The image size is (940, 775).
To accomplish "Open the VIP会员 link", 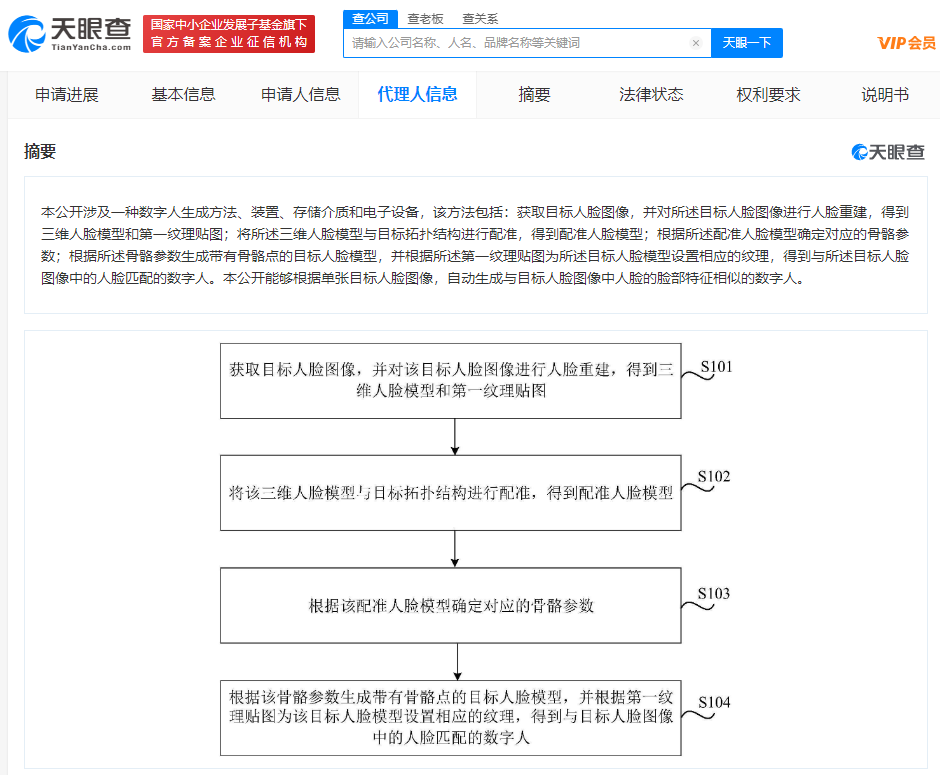I will click(906, 43).
